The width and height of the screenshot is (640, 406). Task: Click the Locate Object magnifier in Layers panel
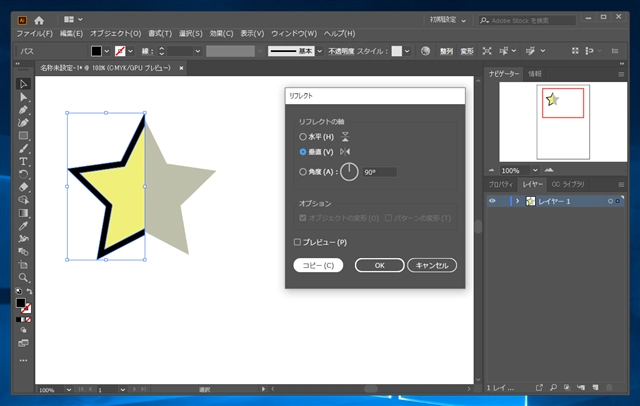[553, 387]
